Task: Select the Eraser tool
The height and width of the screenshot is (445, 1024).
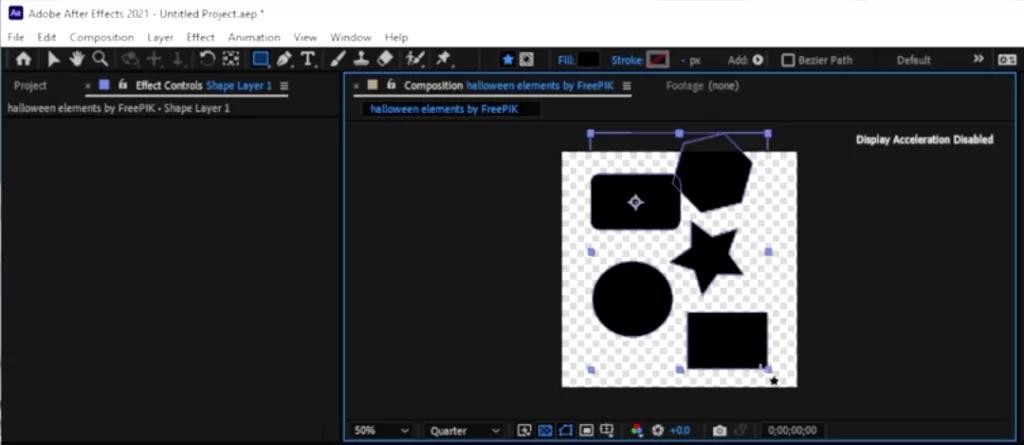Action: click(385, 59)
